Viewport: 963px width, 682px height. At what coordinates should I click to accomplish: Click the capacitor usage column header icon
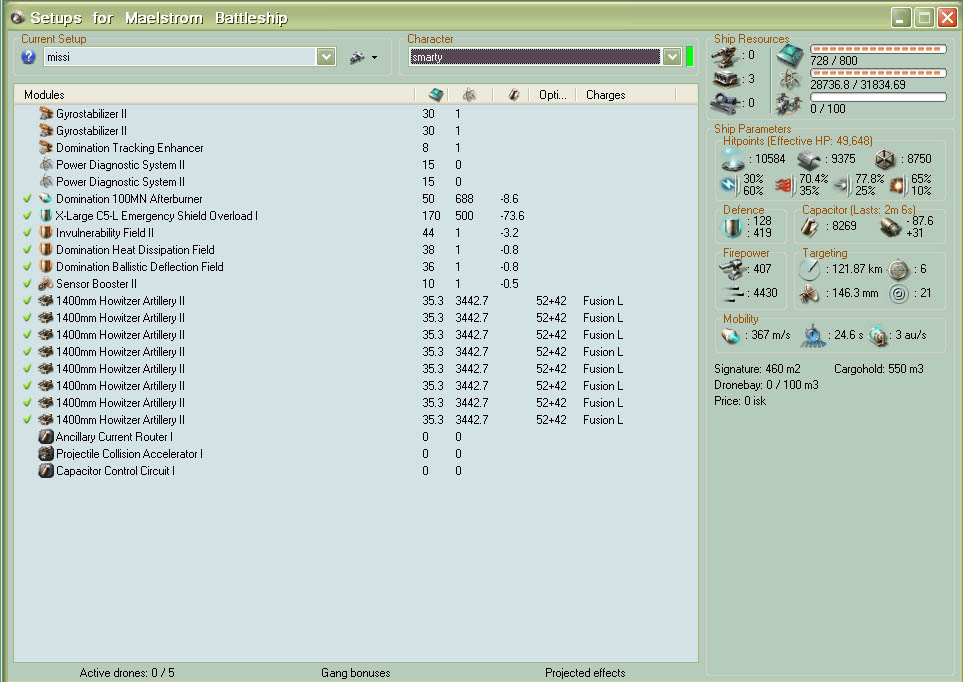tap(514, 95)
